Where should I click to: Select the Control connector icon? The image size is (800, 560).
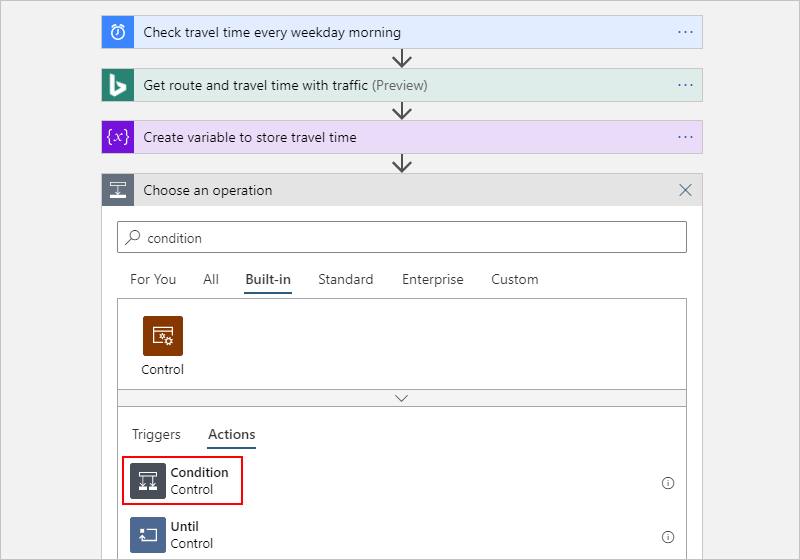tap(162, 337)
